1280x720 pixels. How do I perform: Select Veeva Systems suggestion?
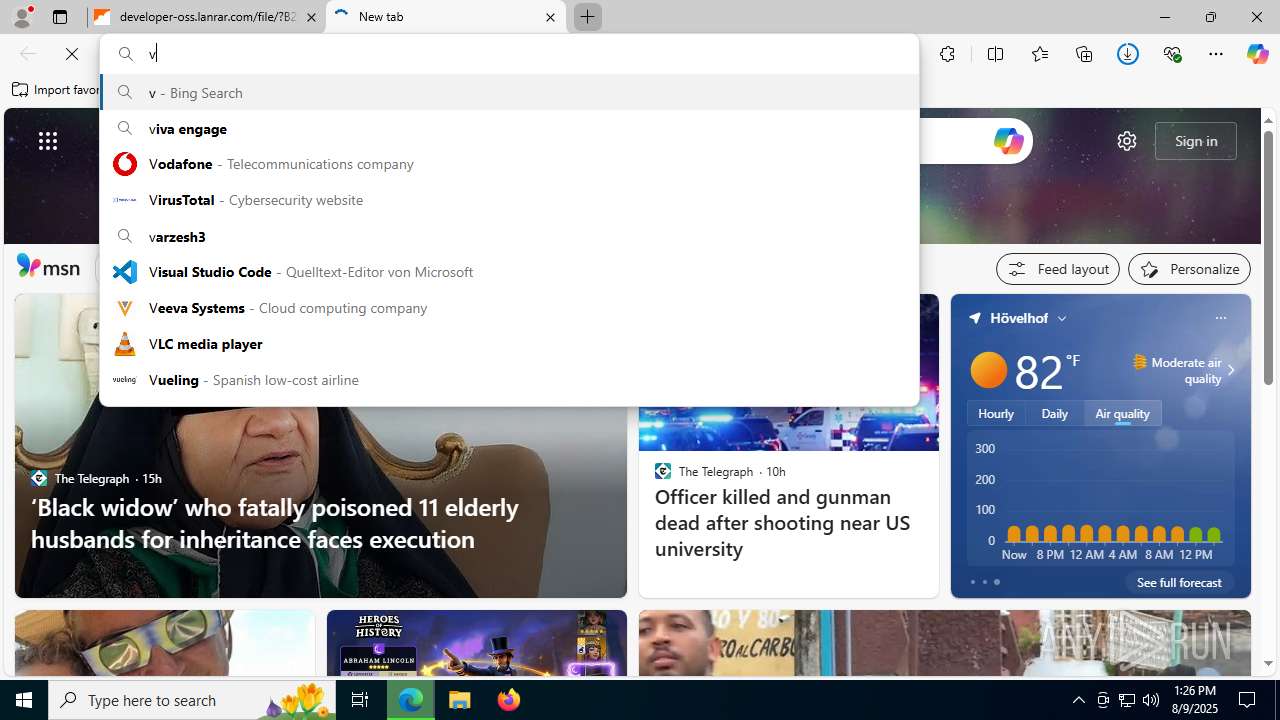[509, 308]
